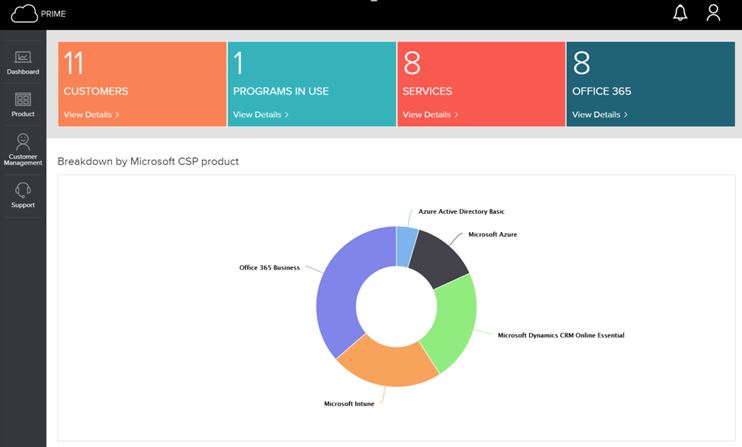Open View Details on Services tile
The height and width of the screenshot is (447, 742).
click(x=430, y=115)
